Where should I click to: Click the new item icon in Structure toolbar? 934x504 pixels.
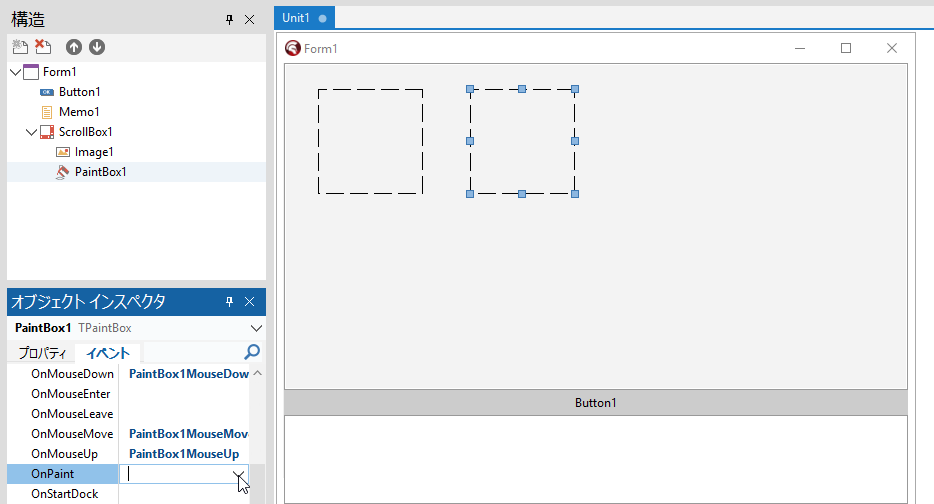19,47
